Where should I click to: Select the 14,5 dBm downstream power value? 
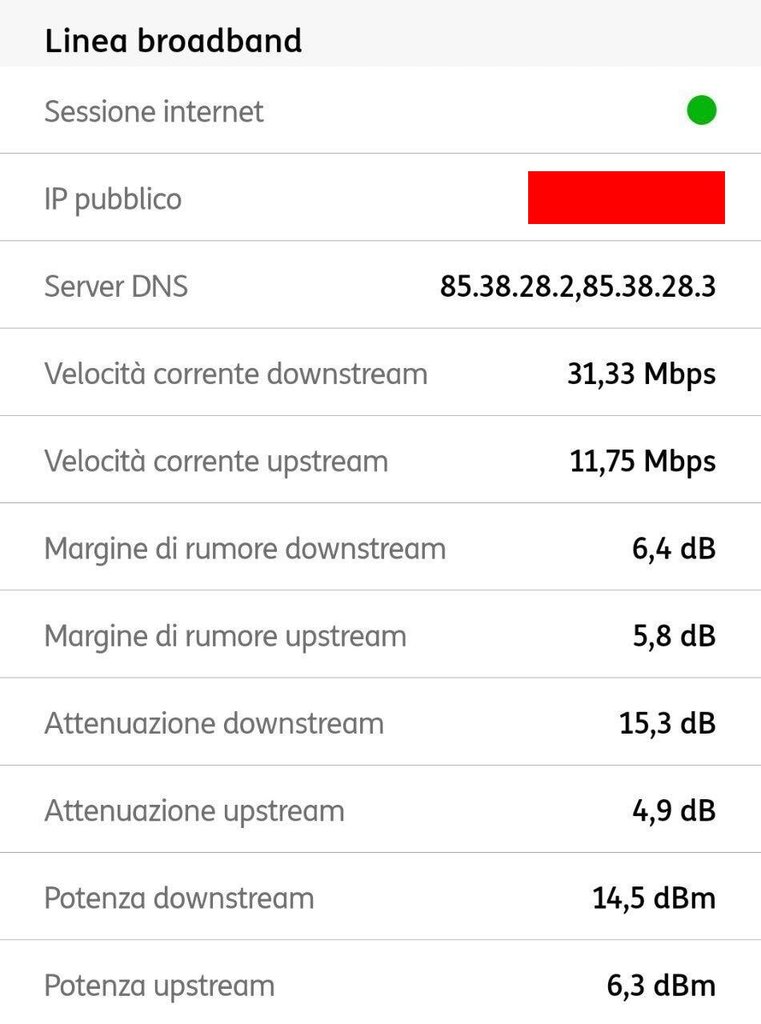(x=654, y=898)
